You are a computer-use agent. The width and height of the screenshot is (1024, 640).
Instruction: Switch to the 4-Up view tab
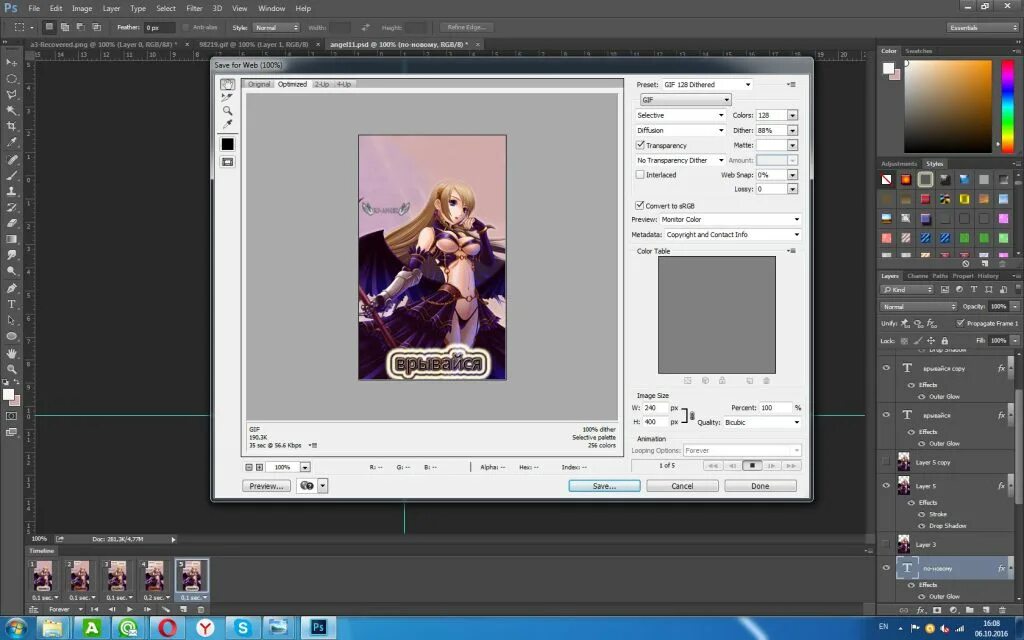pyautogui.click(x=344, y=84)
